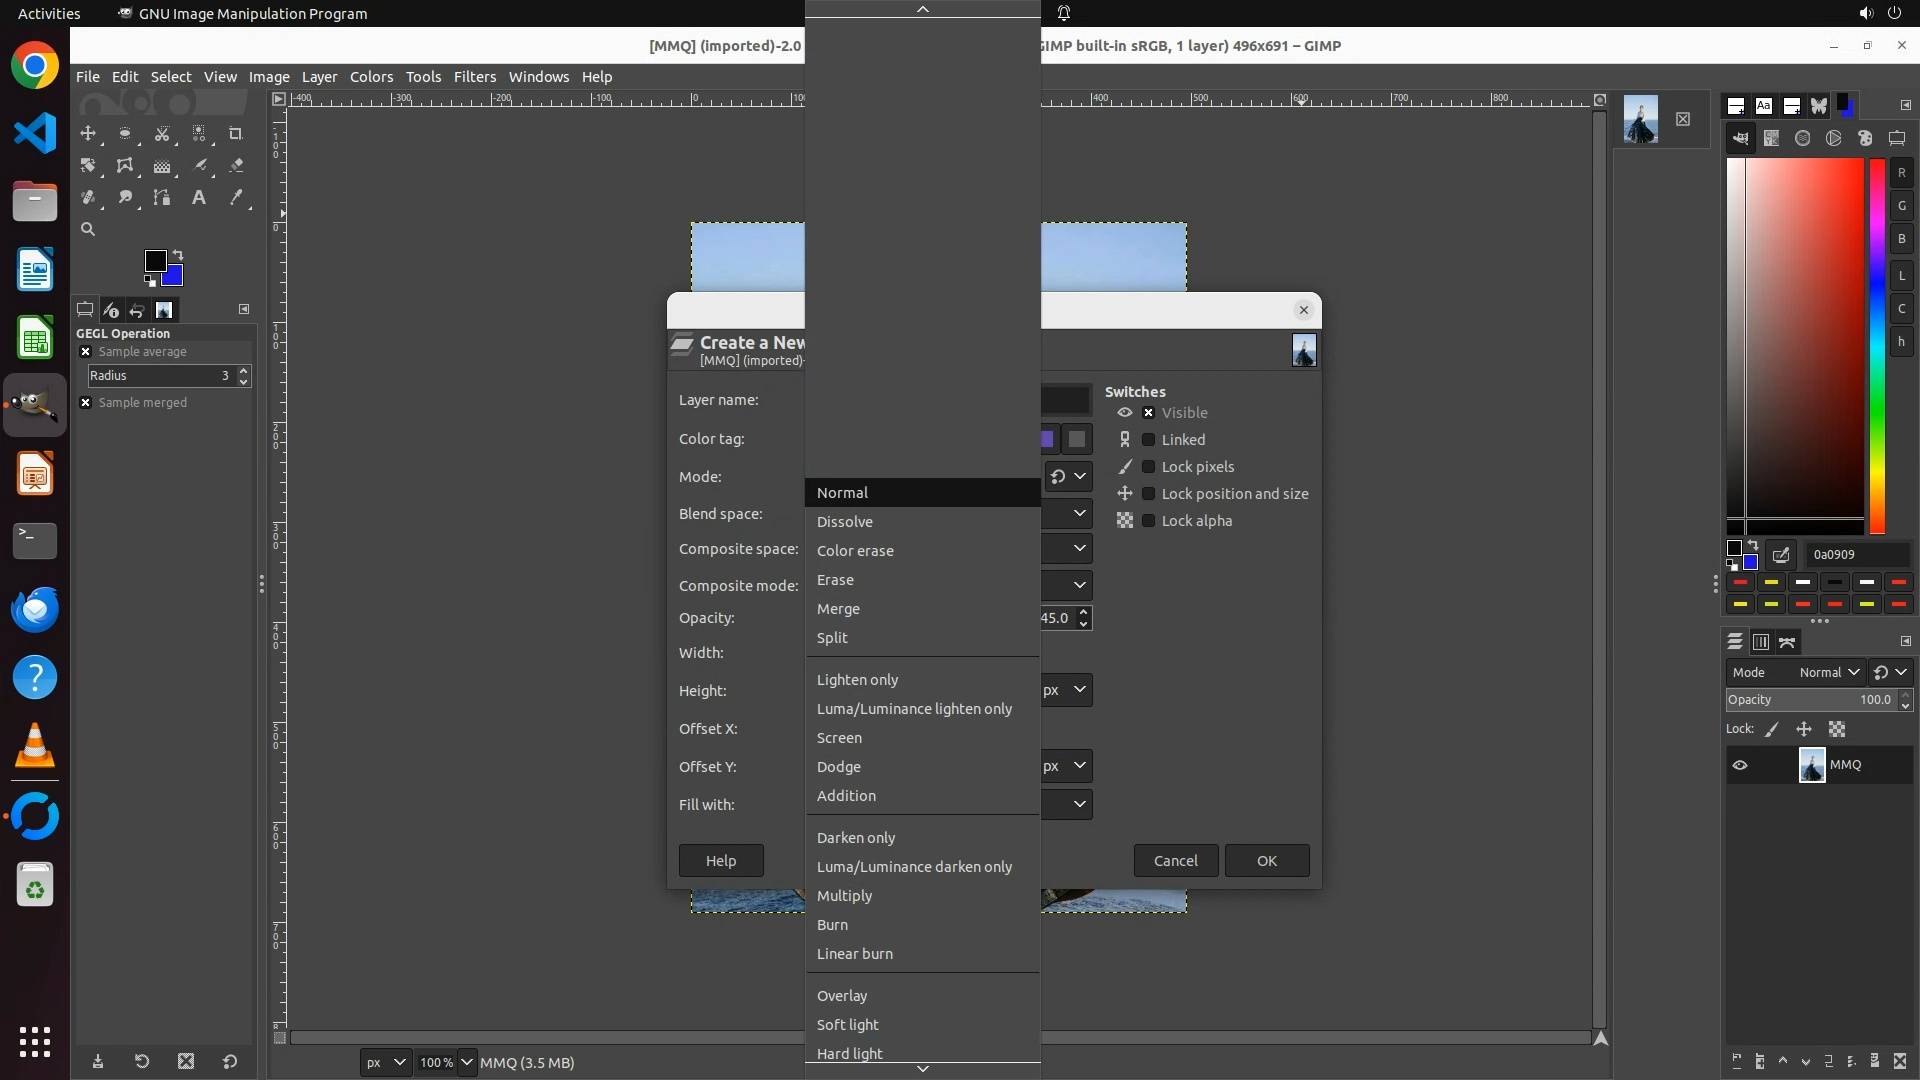The image size is (1920, 1080).
Task: Select the Crop tool
Action: (236, 134)
